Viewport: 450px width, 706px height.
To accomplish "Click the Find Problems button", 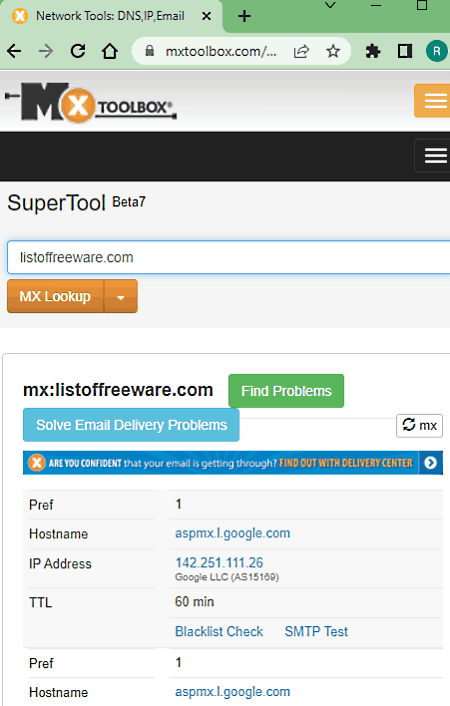I will [x=286, y=391].
